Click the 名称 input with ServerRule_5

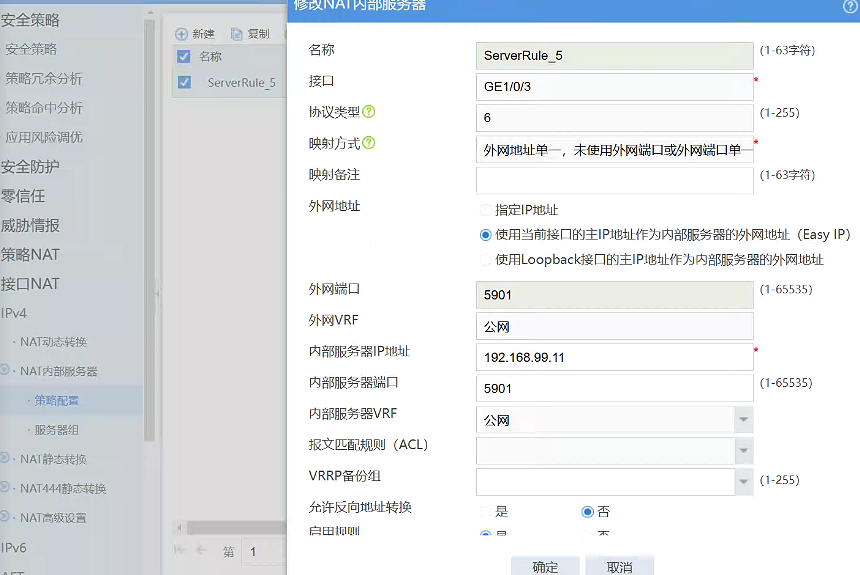coord(614,55)
